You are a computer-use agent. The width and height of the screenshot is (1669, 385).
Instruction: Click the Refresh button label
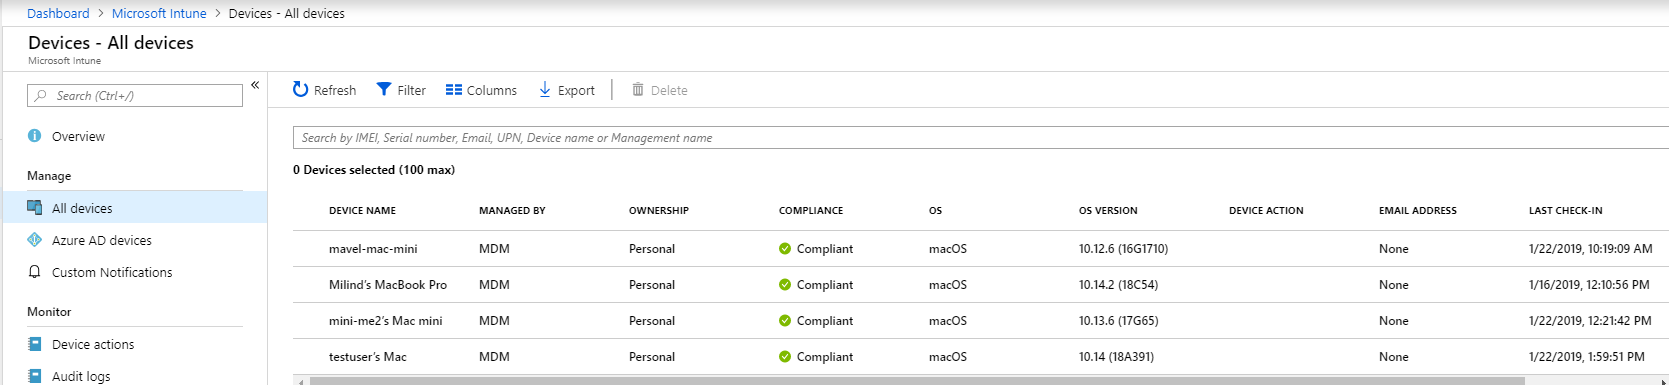335,90
